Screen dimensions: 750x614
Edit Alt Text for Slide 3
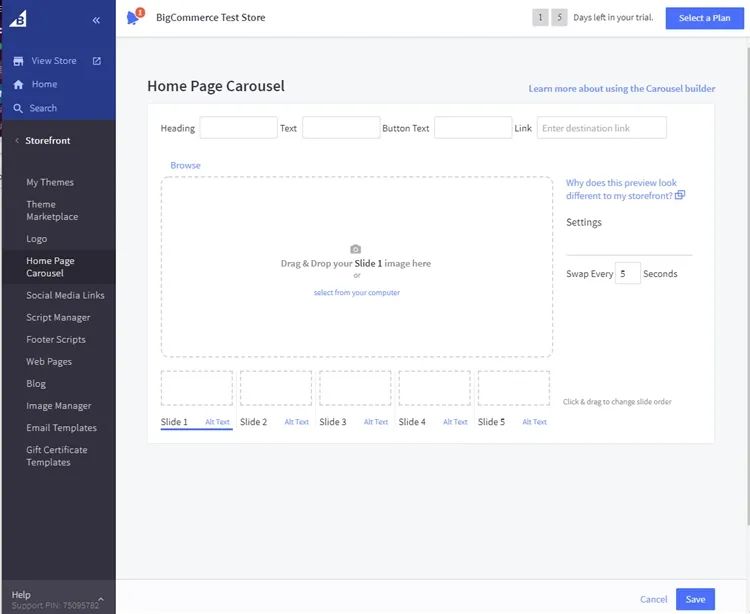point(375,422)
